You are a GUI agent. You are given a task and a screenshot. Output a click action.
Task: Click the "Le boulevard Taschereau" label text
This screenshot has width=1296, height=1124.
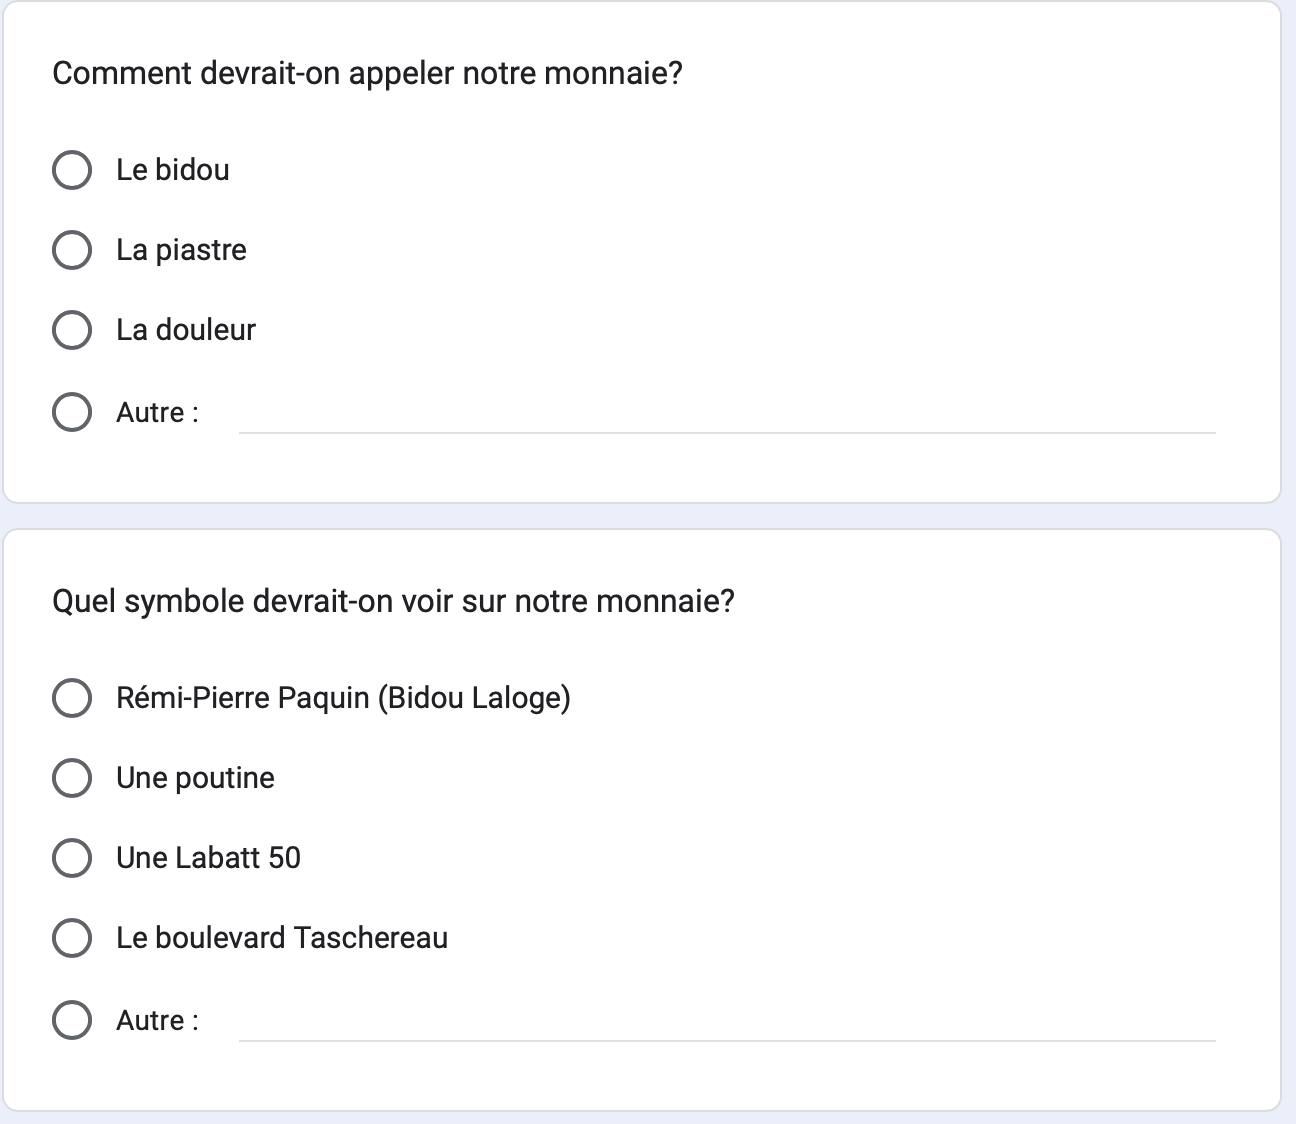pos(282,938)
